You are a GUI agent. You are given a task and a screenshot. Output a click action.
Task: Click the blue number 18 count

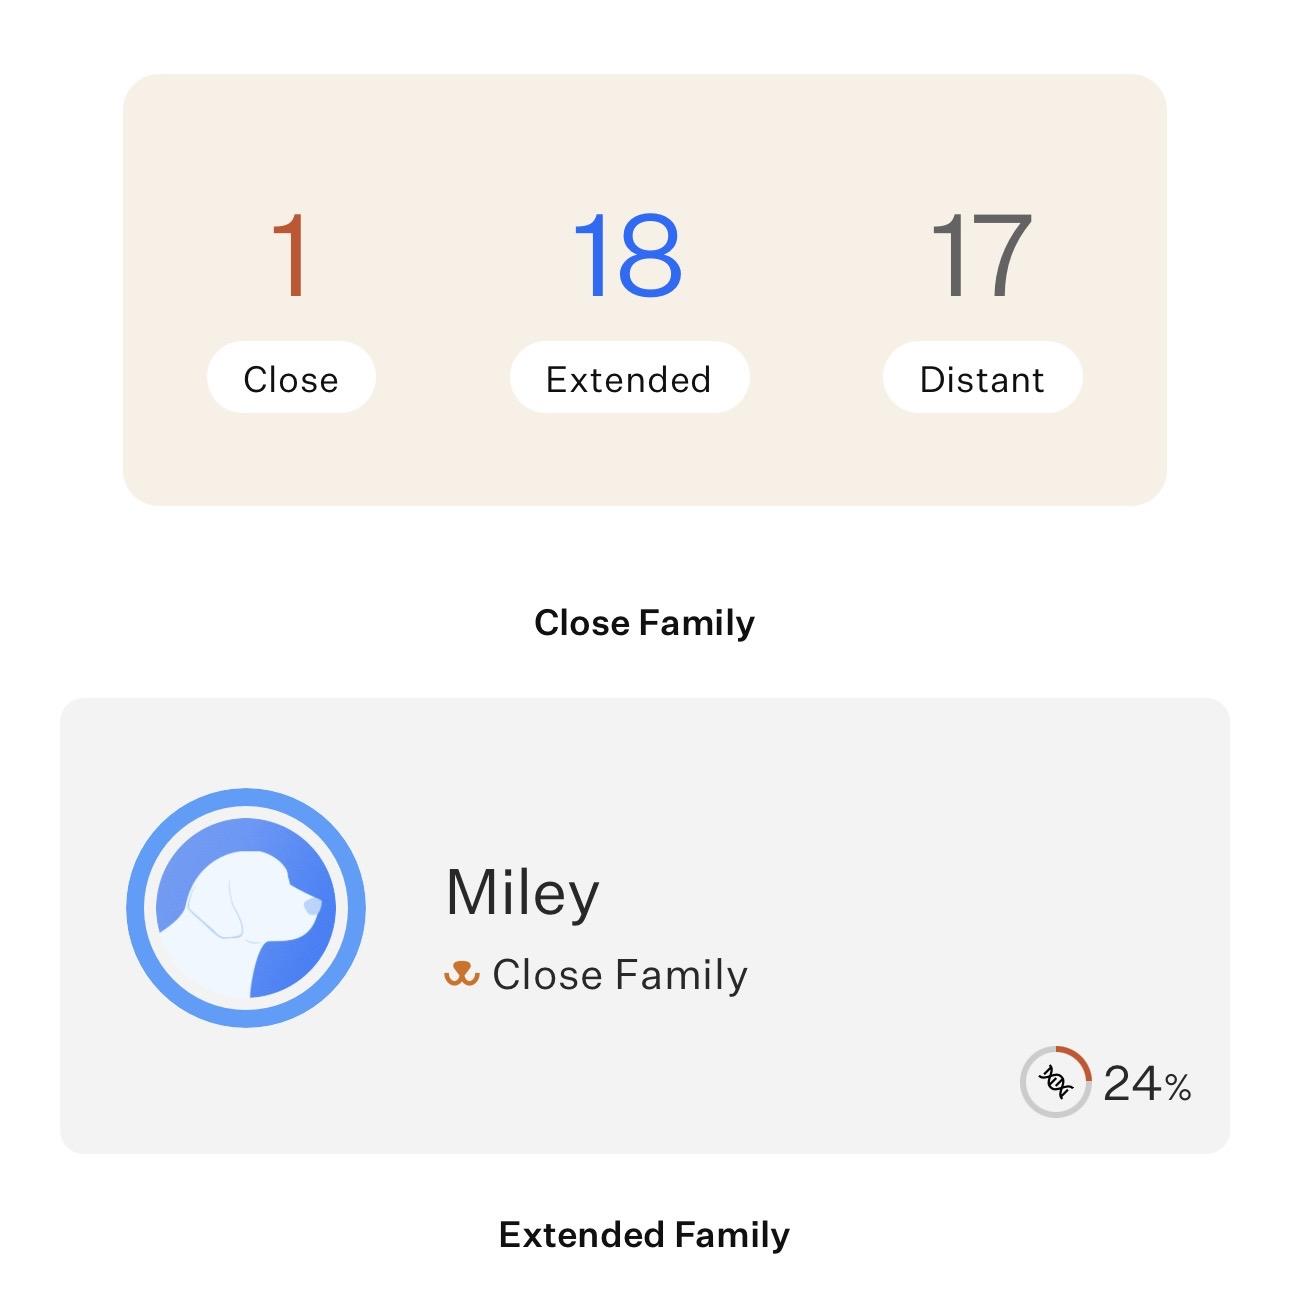tap(628, 256)
